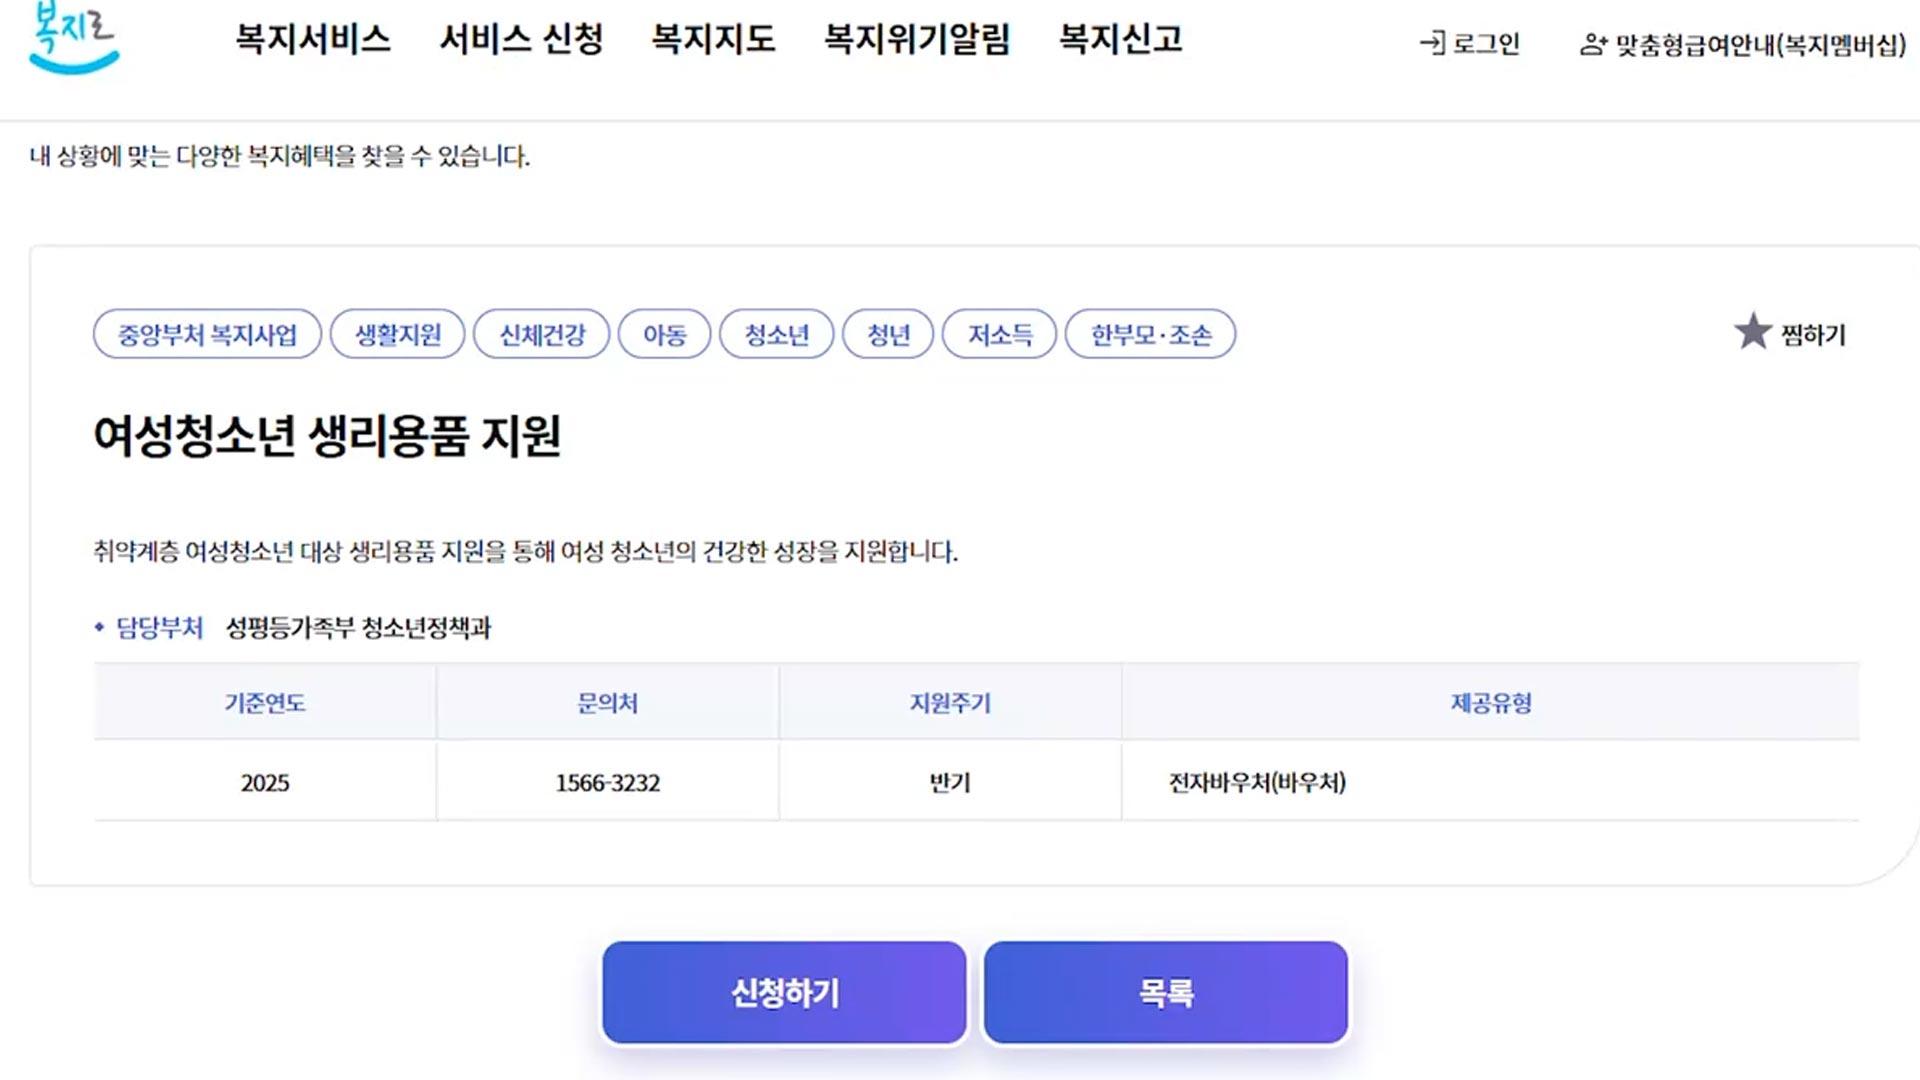Toggle the 찜하기 bookmark star
Screen dimensions: 1920x1080
1790,333
